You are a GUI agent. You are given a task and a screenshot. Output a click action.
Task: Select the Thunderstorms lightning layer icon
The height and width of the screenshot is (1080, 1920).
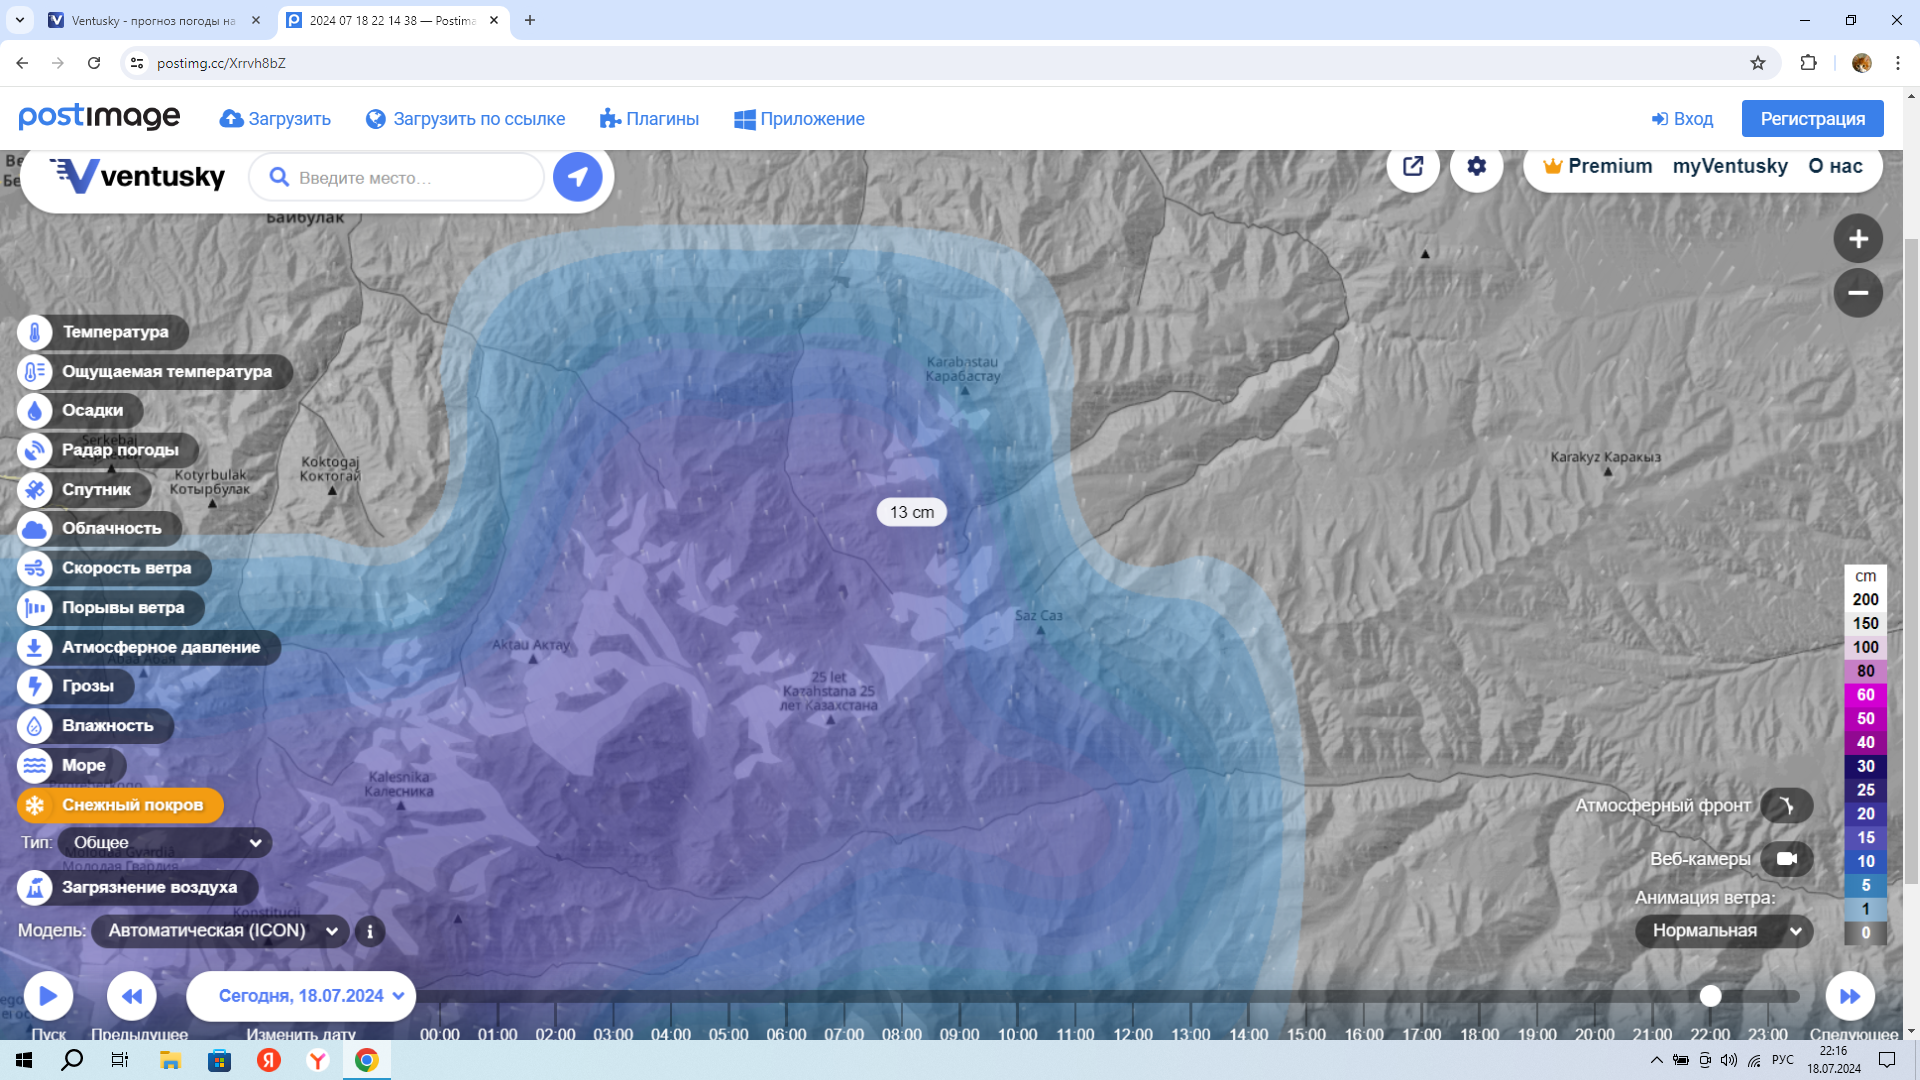34,687
